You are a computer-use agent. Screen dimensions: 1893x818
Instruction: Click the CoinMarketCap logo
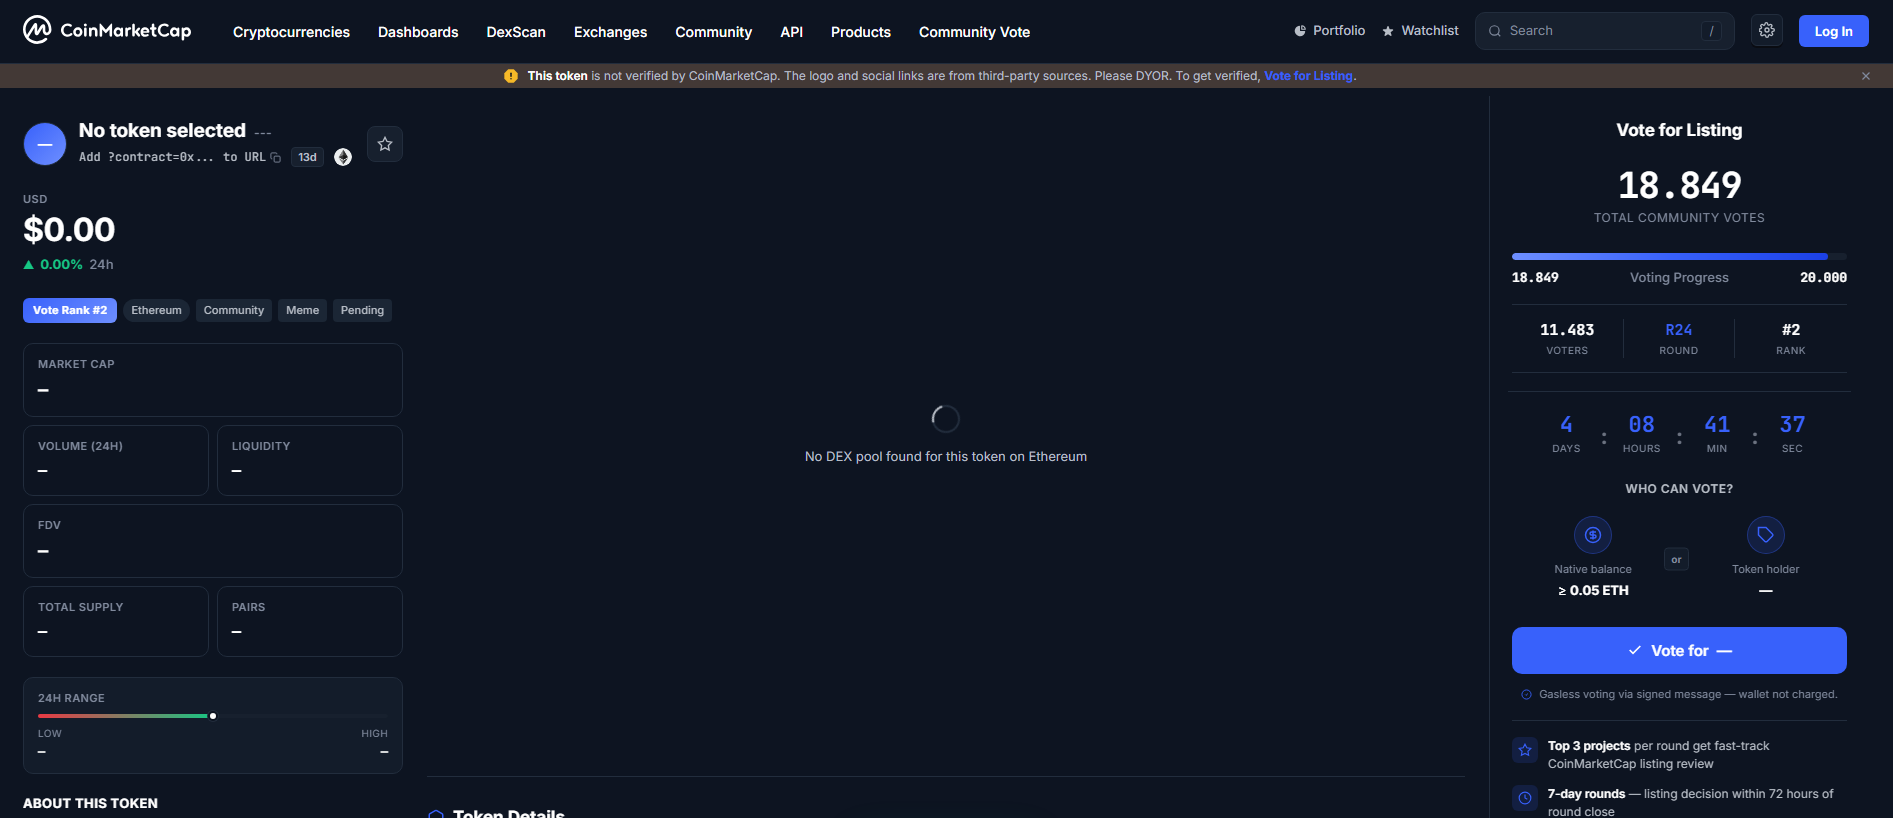[107, 31]
